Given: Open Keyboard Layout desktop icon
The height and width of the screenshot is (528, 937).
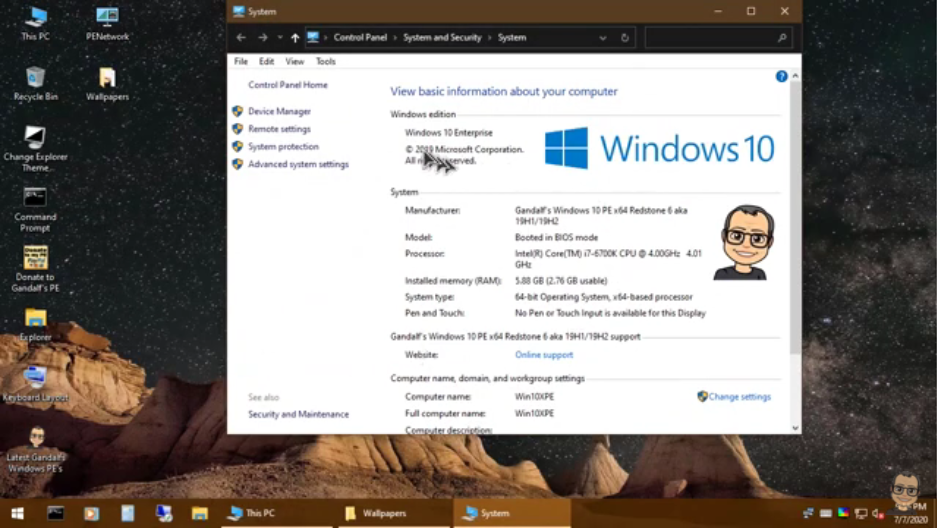Looking at the screenshot, I should tap(35, 384).
